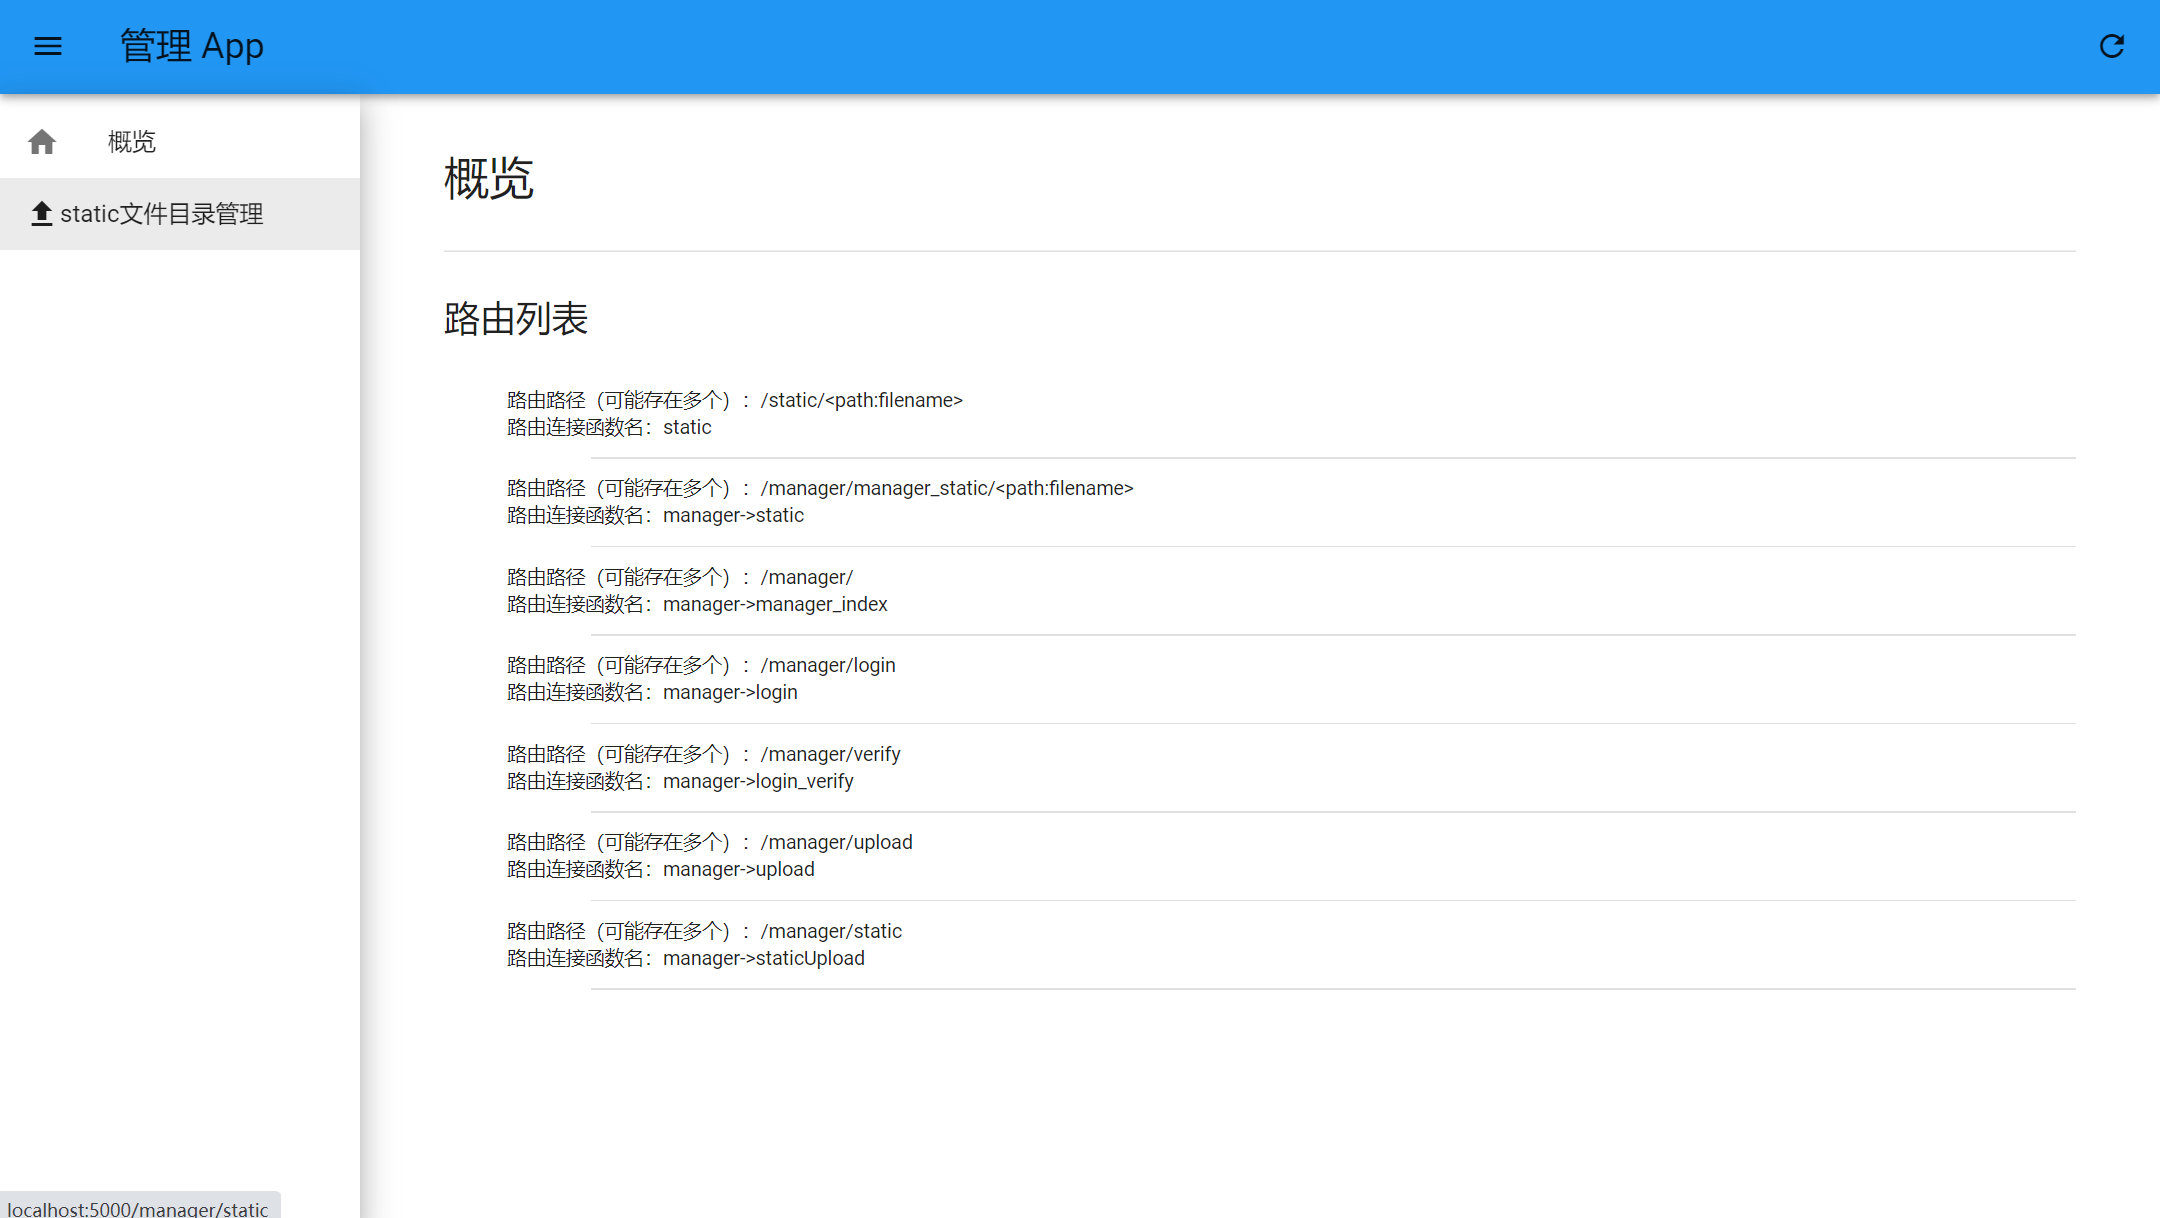Screen dimensions: 2160x1218
Task: Open the 概览 sidebar entry
Action: [131, 141]
